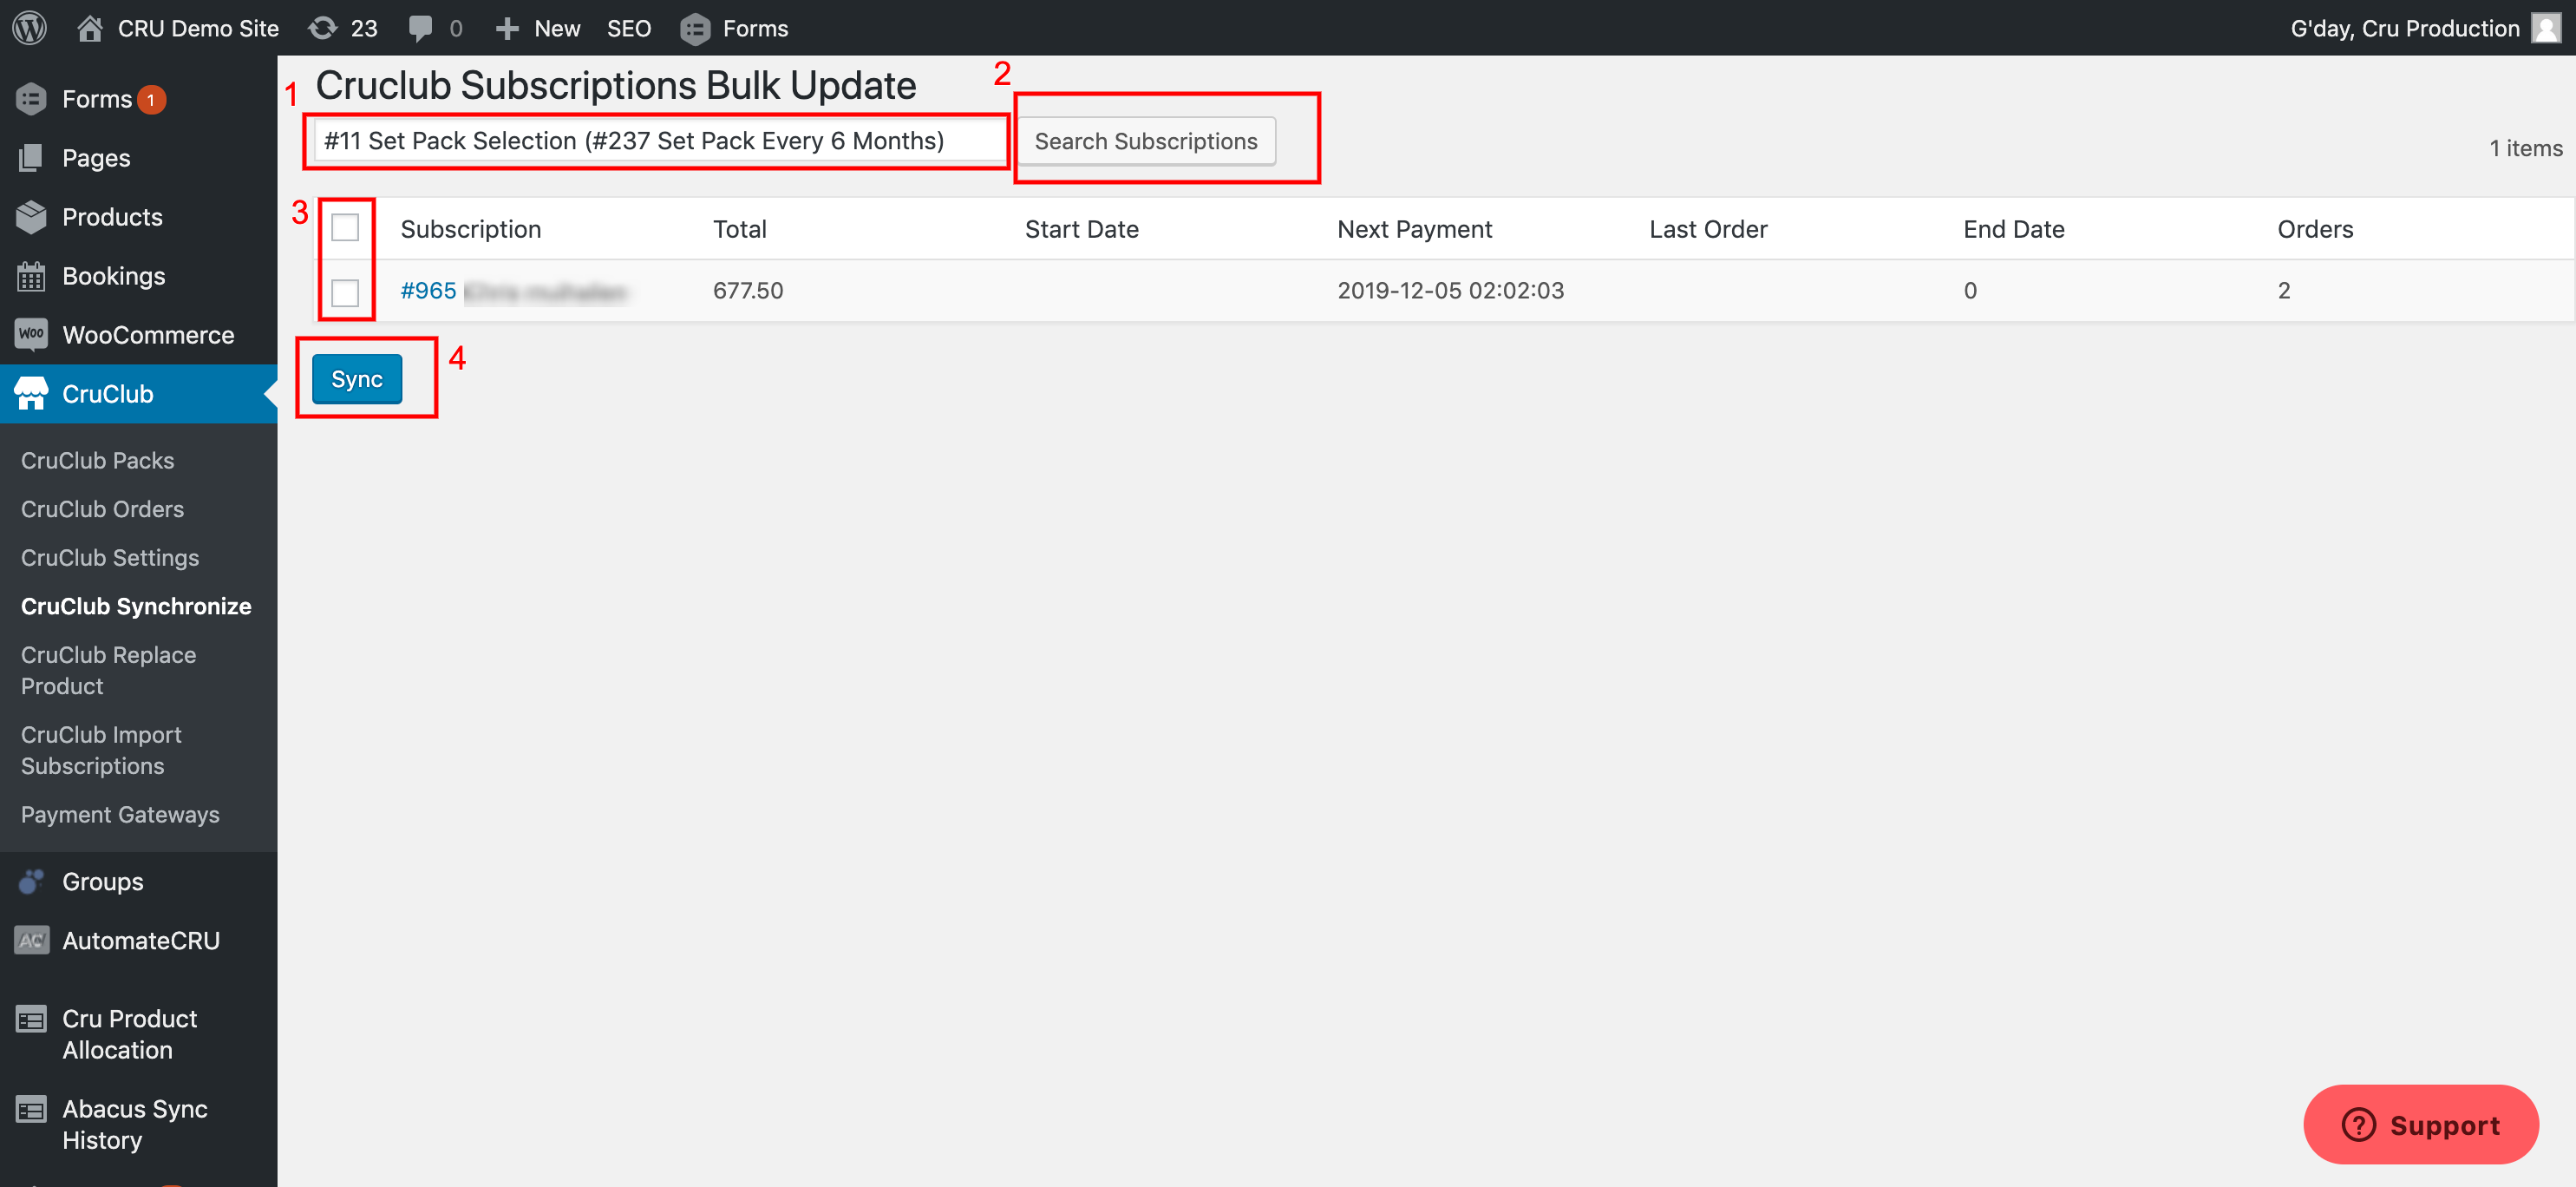The height and width of the screenshot is (1187, 2576).
Task: Click the Next Payment column header
Action: point(1415,229)
